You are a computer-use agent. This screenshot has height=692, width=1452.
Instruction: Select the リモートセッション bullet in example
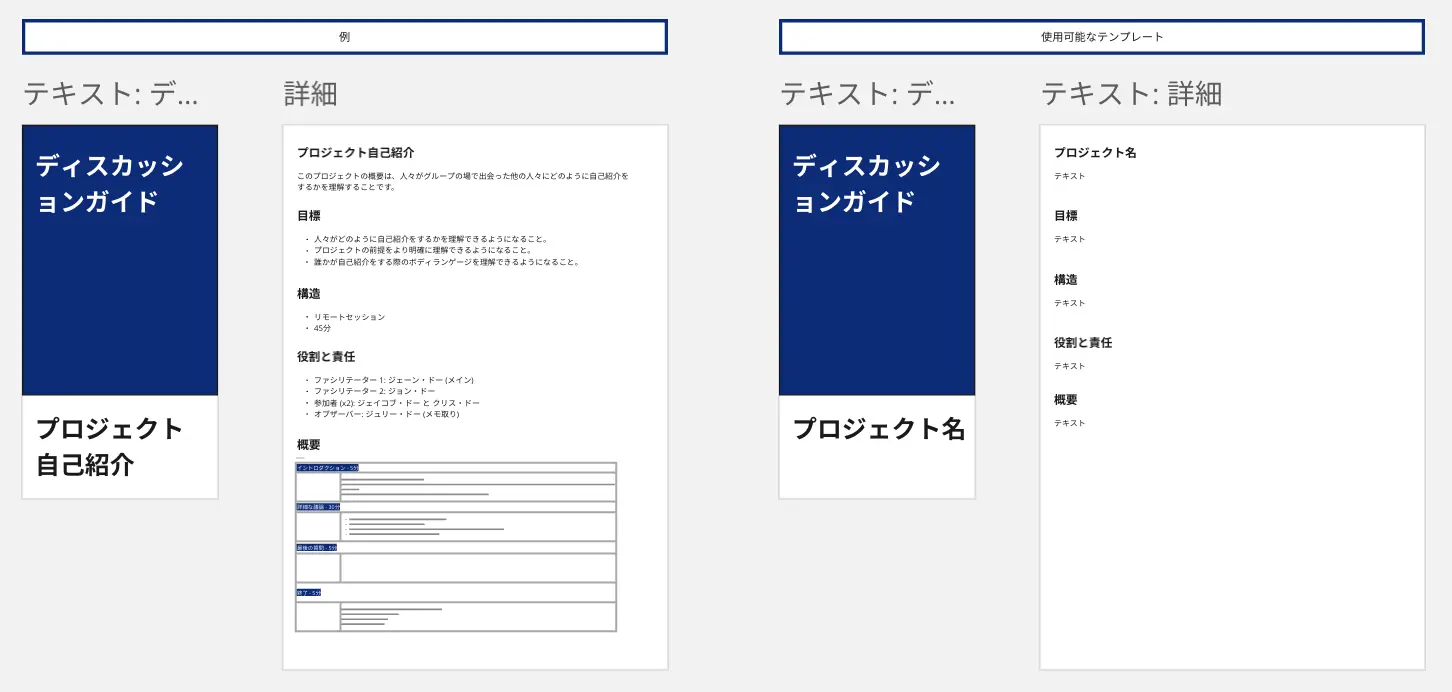[349, 317]
